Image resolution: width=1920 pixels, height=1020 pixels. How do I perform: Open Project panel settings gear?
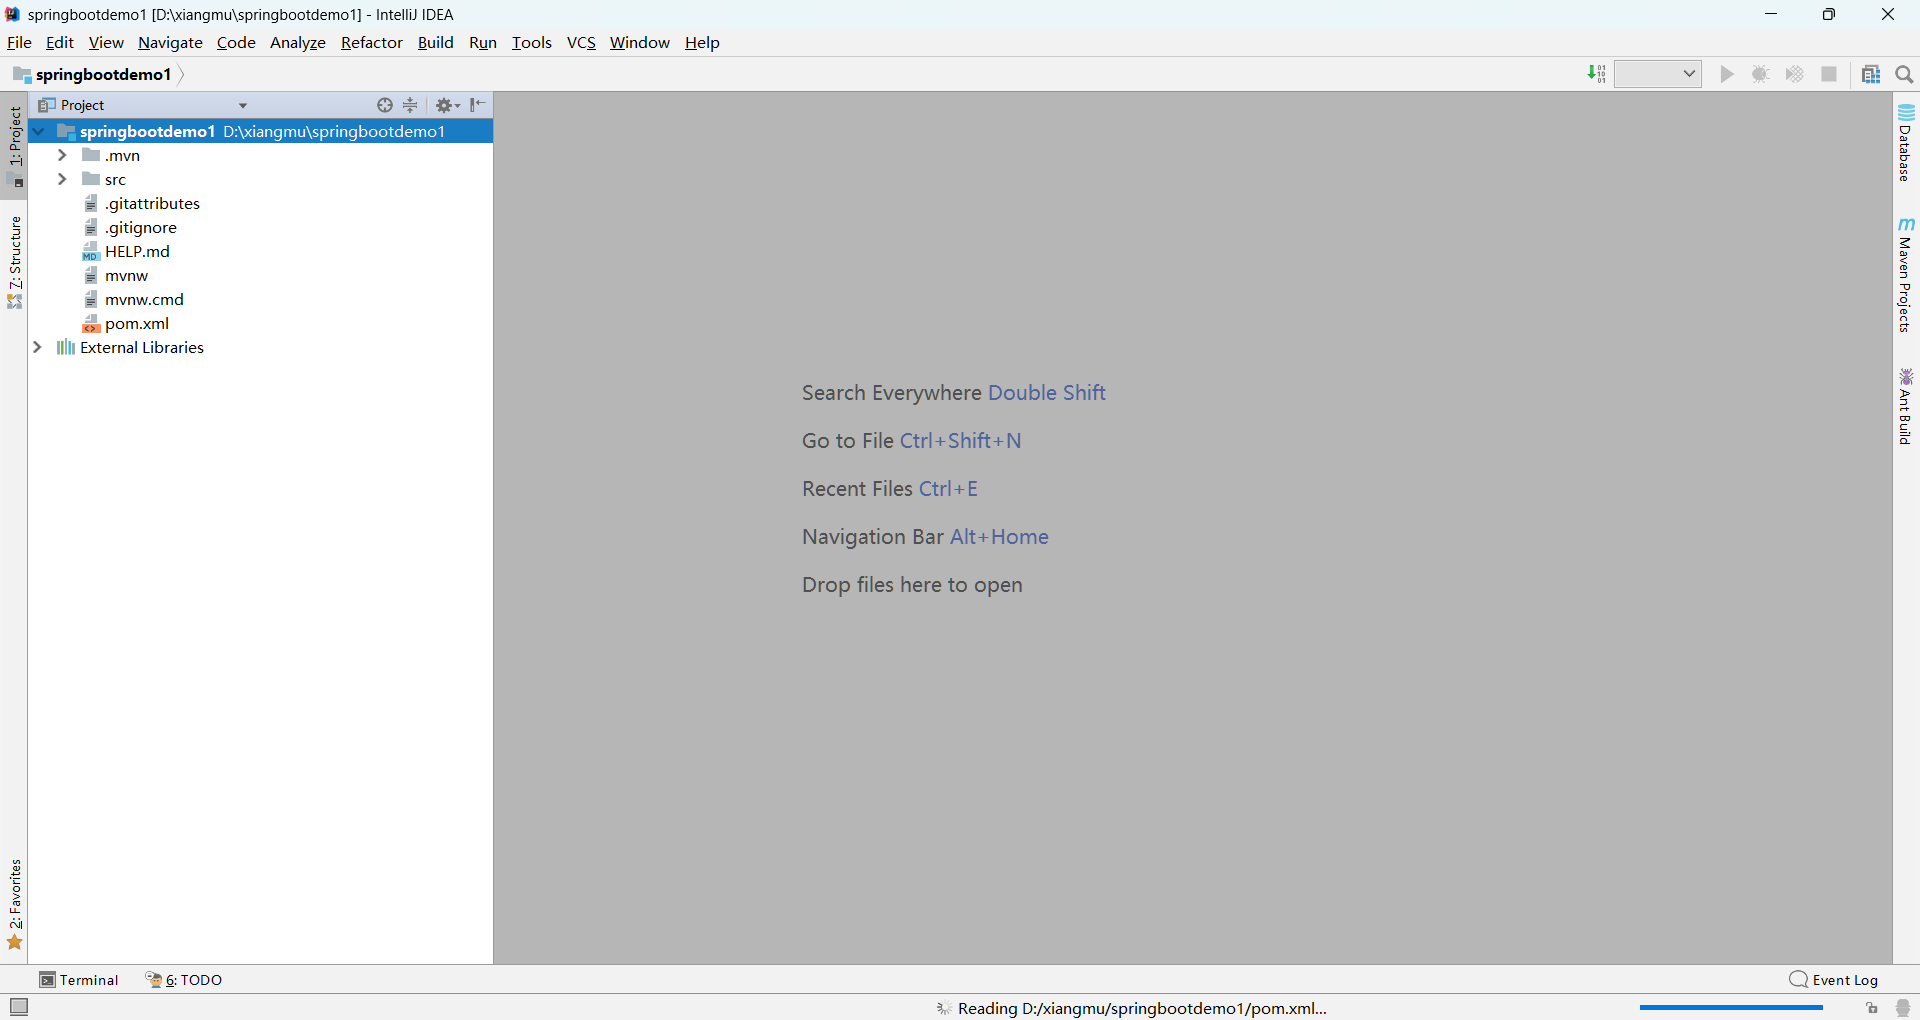coord(447,105)
